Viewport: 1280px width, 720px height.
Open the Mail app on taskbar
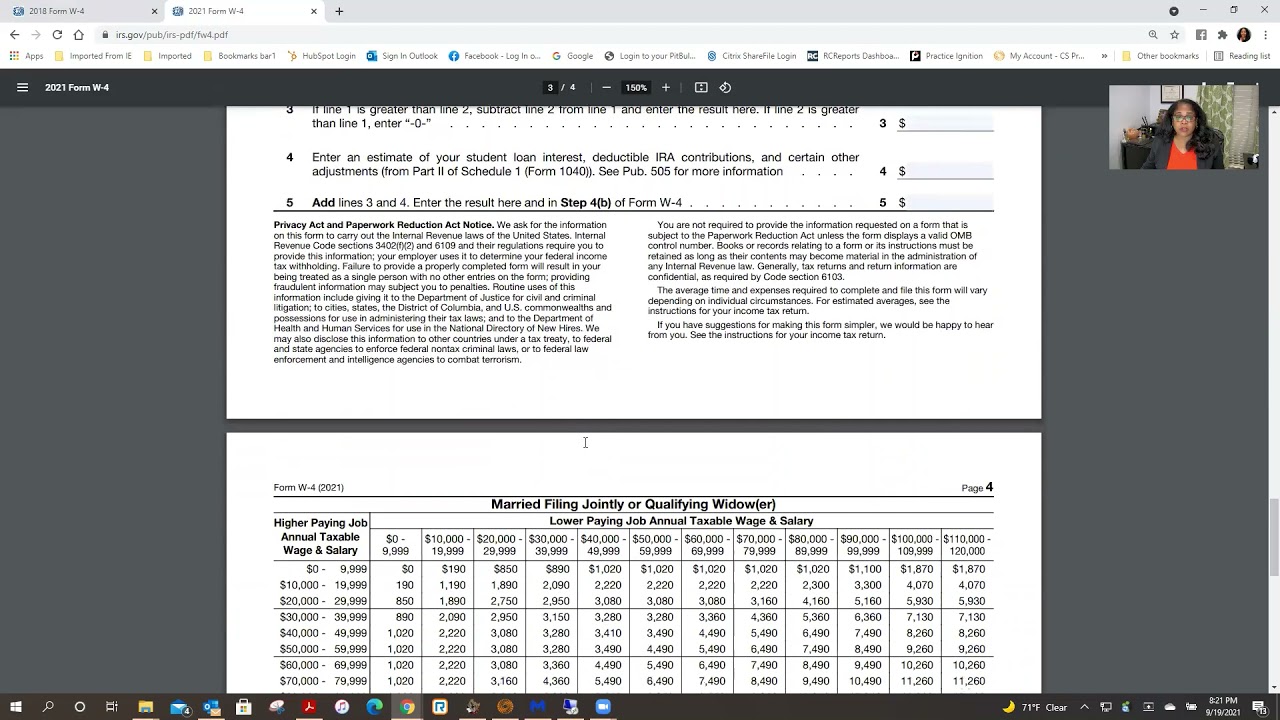[x=179, y=707]
